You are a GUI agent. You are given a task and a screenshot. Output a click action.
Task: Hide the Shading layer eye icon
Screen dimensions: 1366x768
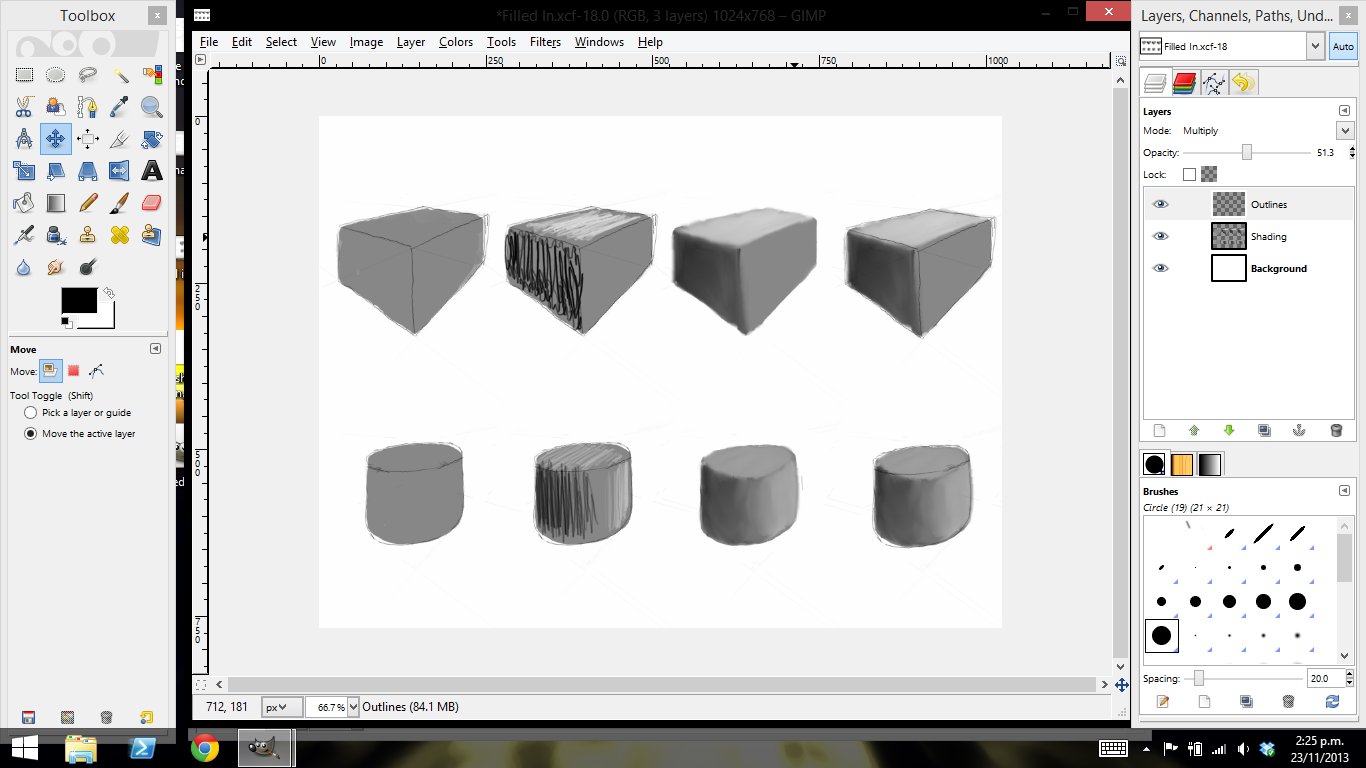pos(1160,236)
